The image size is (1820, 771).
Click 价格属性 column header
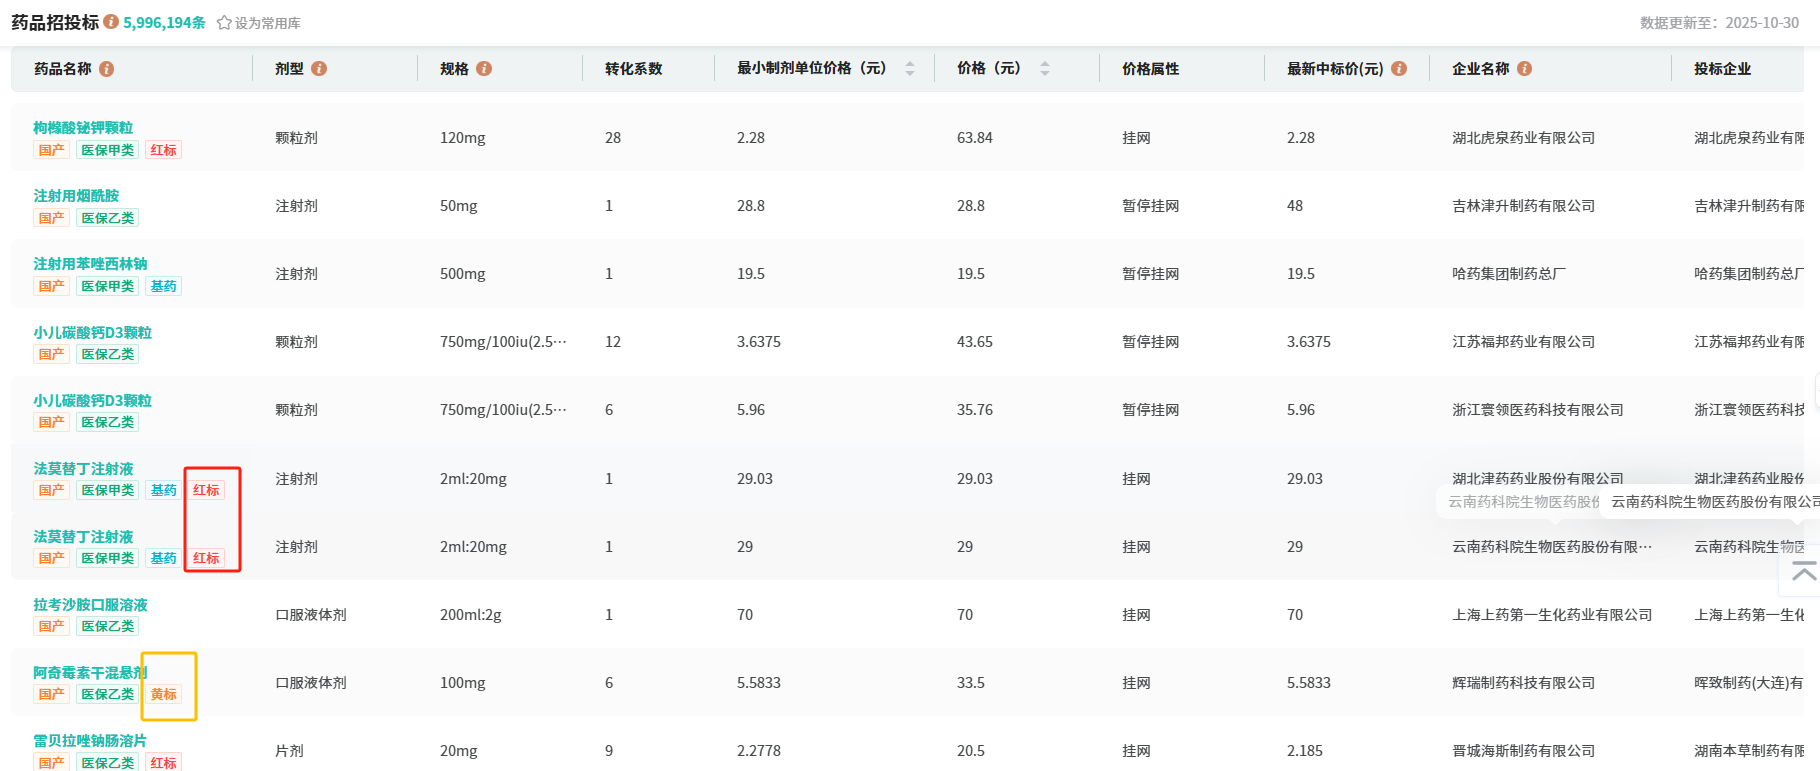click(1151, 69)
